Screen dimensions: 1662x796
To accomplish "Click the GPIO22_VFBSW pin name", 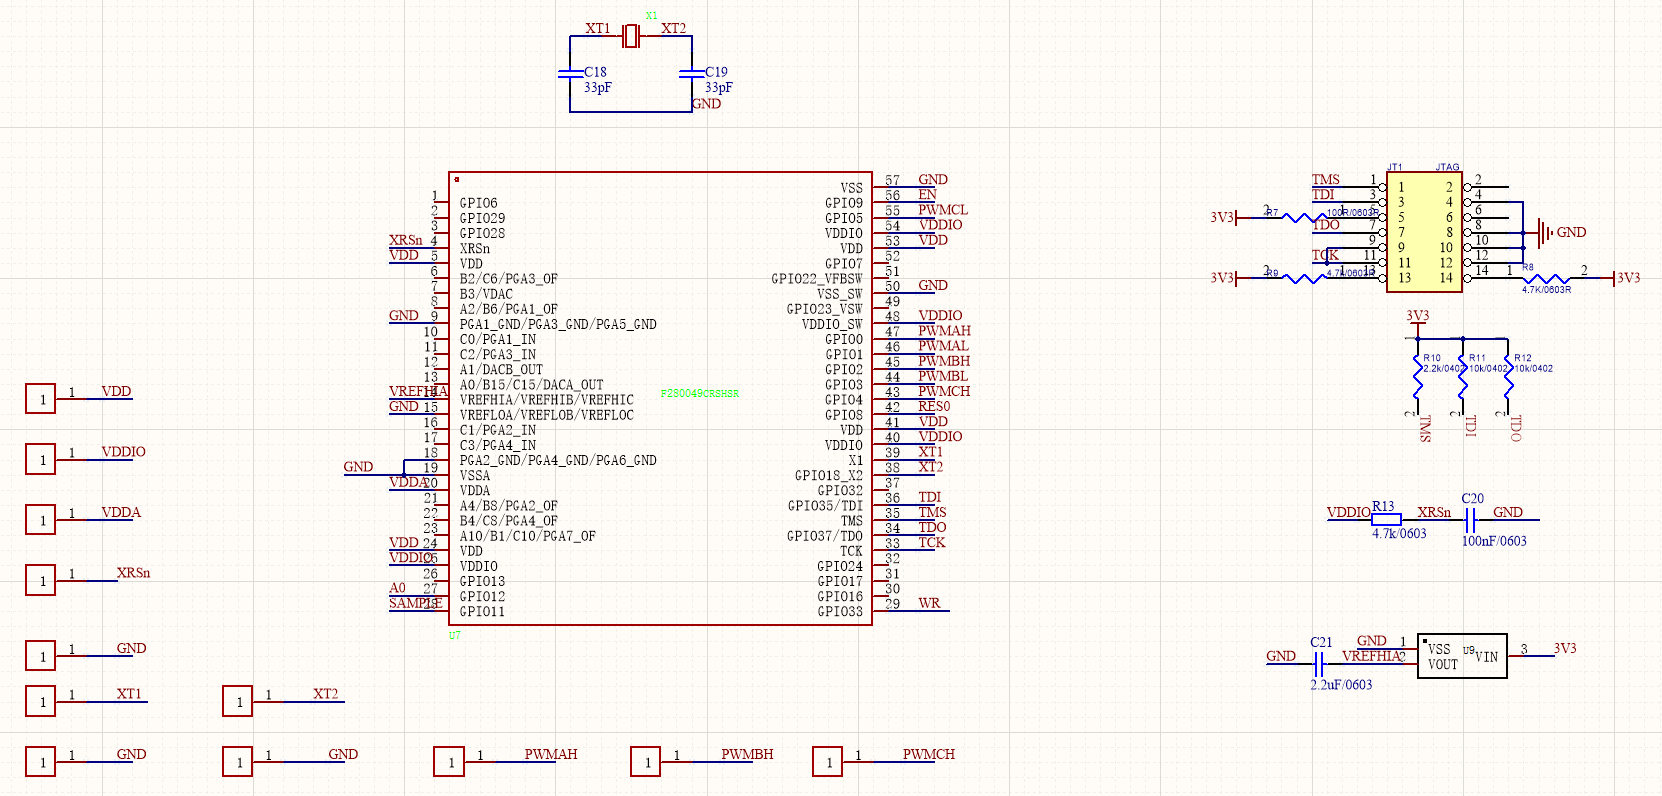I will 817,279.
